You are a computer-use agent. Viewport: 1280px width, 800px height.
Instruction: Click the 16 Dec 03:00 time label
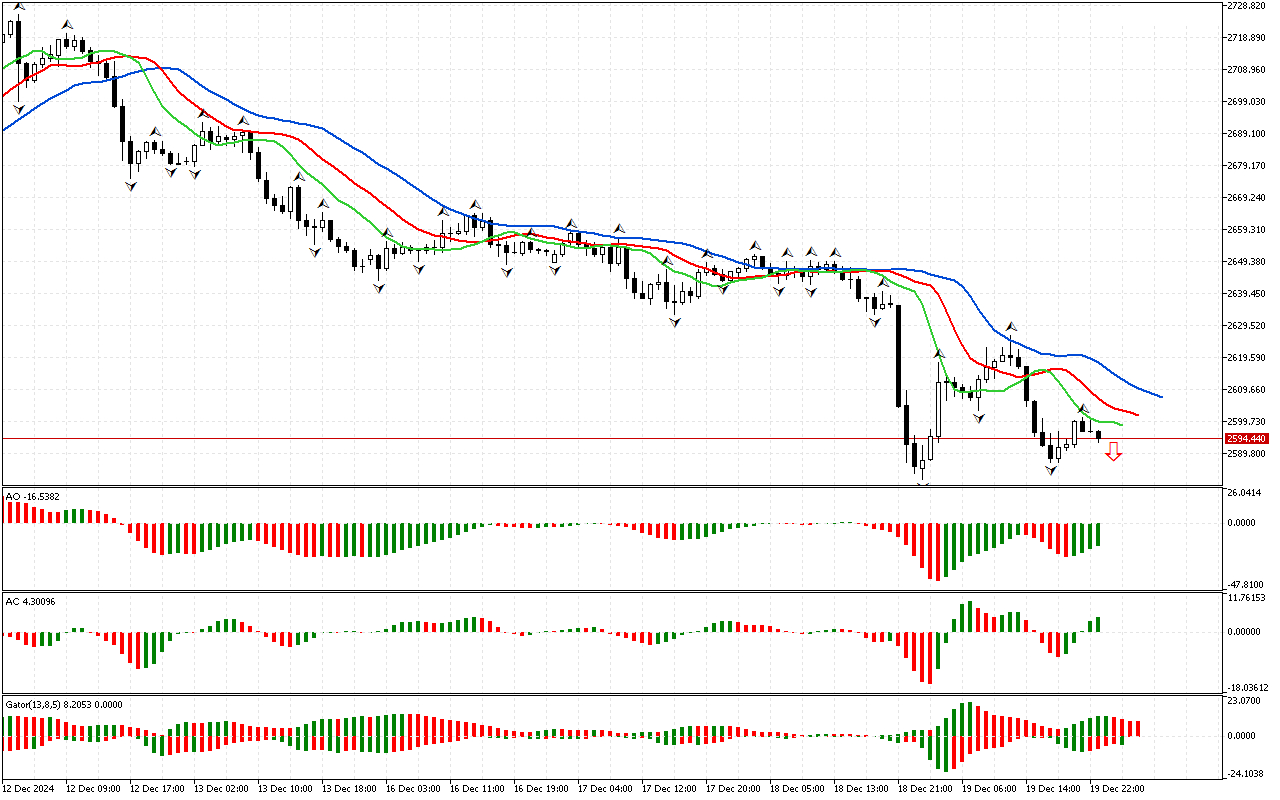(412, 789)
